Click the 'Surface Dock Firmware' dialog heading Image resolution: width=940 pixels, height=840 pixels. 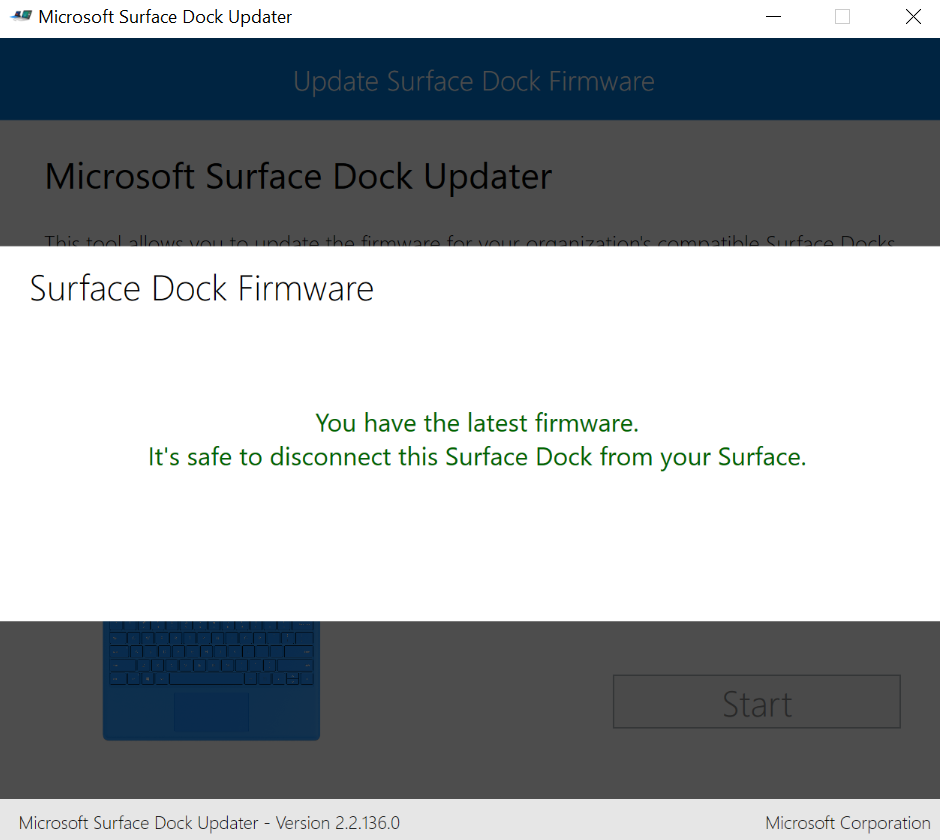(x=201, y=288)
